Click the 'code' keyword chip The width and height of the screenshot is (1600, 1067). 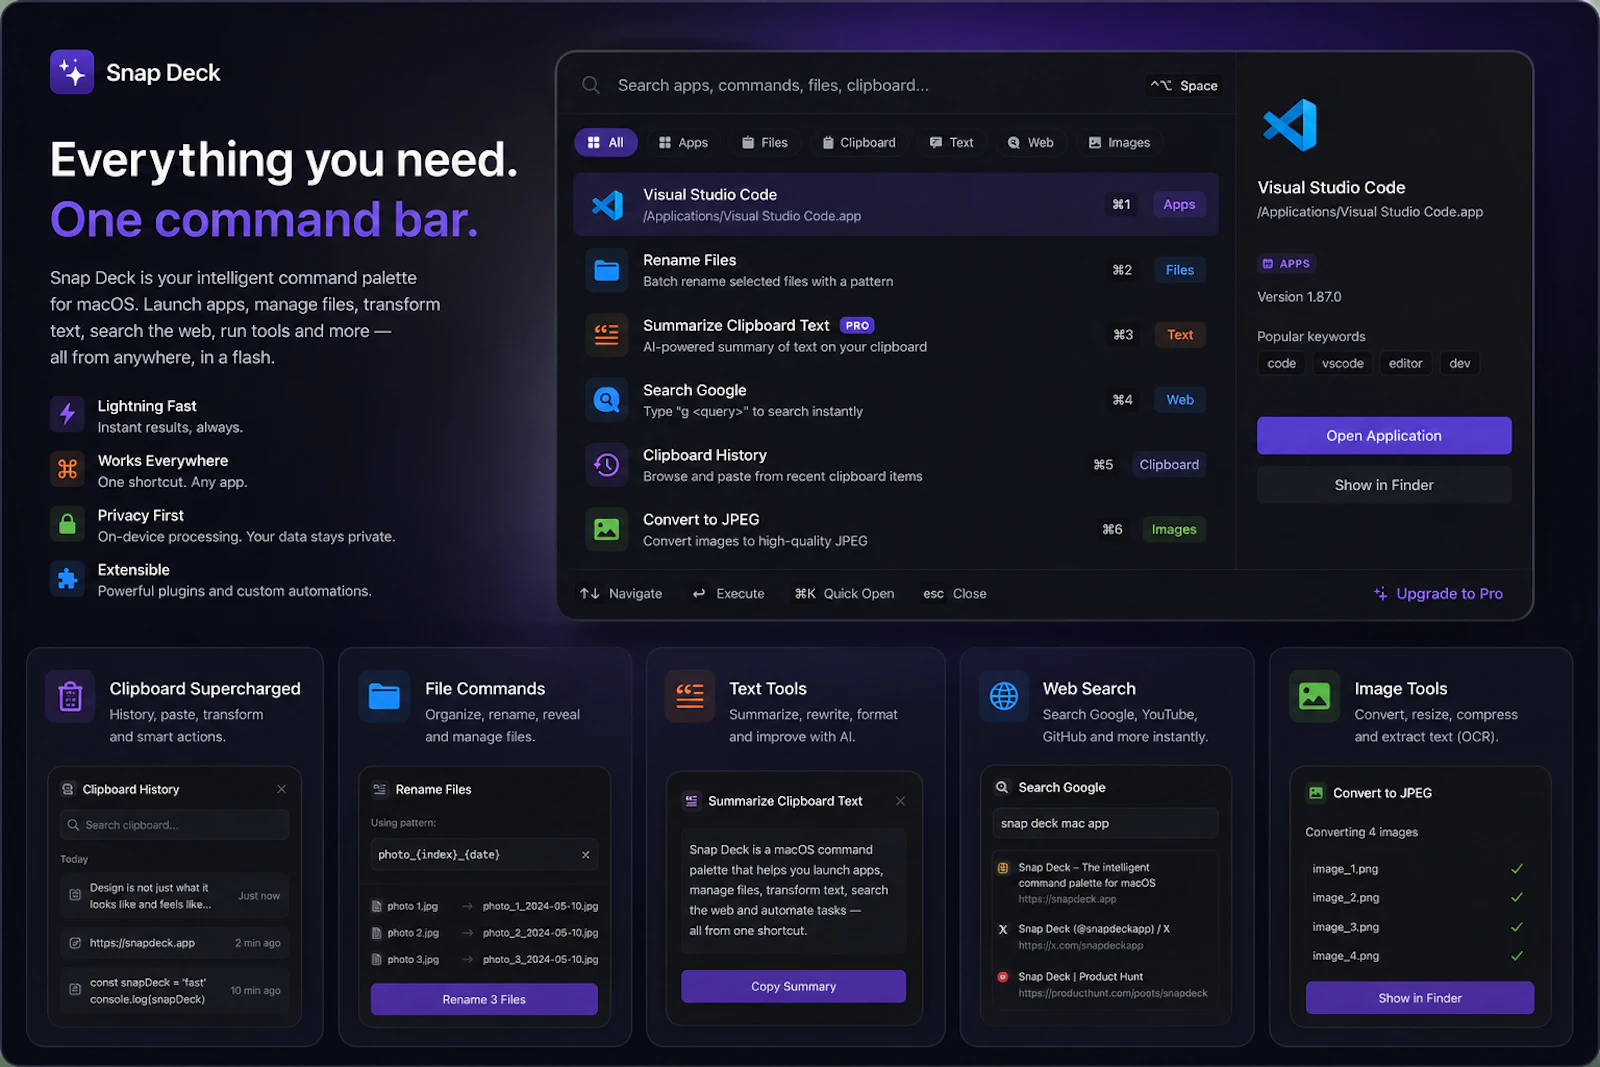coord(1281,363)
